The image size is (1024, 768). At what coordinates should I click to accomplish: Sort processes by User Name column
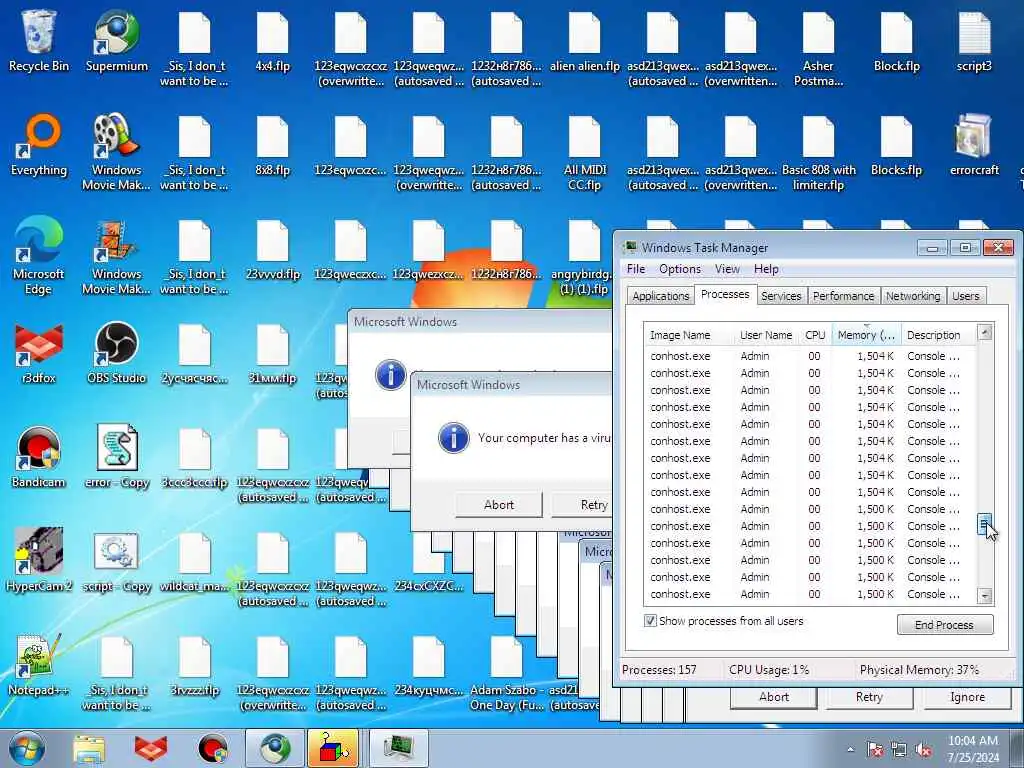click(x=765, y=335)
